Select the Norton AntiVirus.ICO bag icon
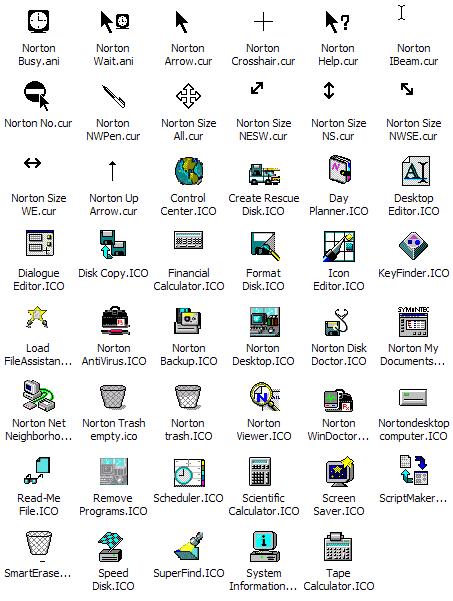 pos(115,320)
